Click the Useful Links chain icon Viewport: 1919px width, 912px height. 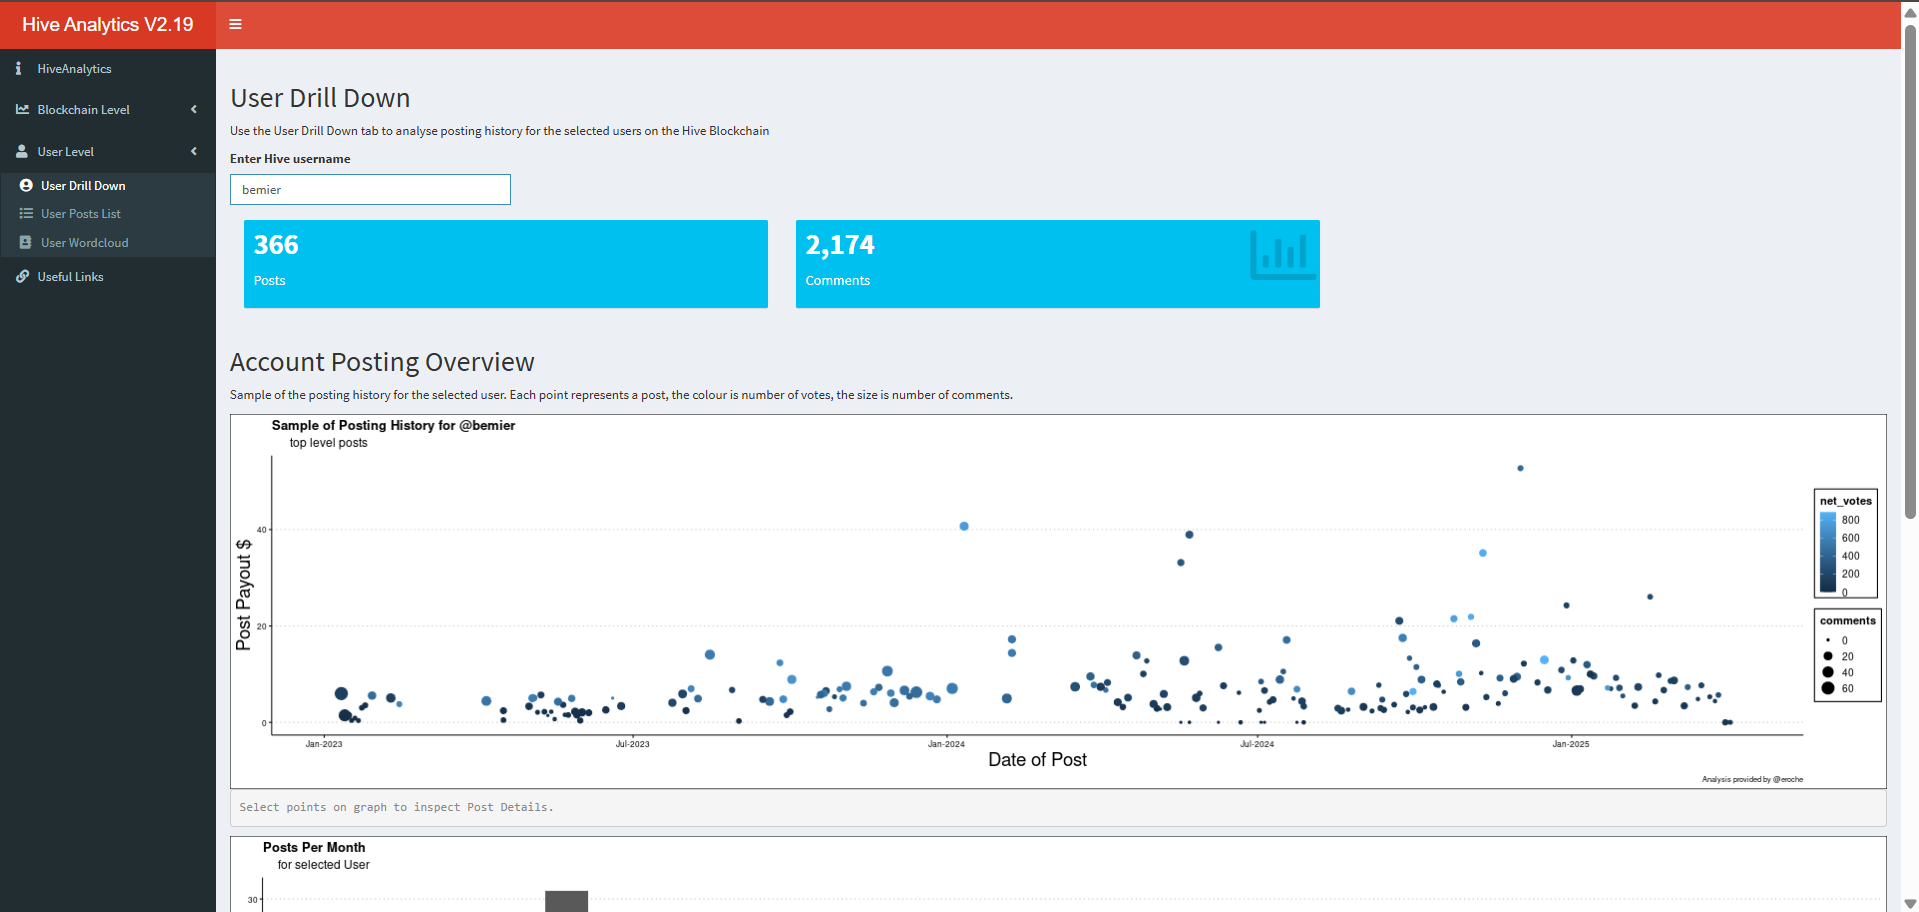22,277
